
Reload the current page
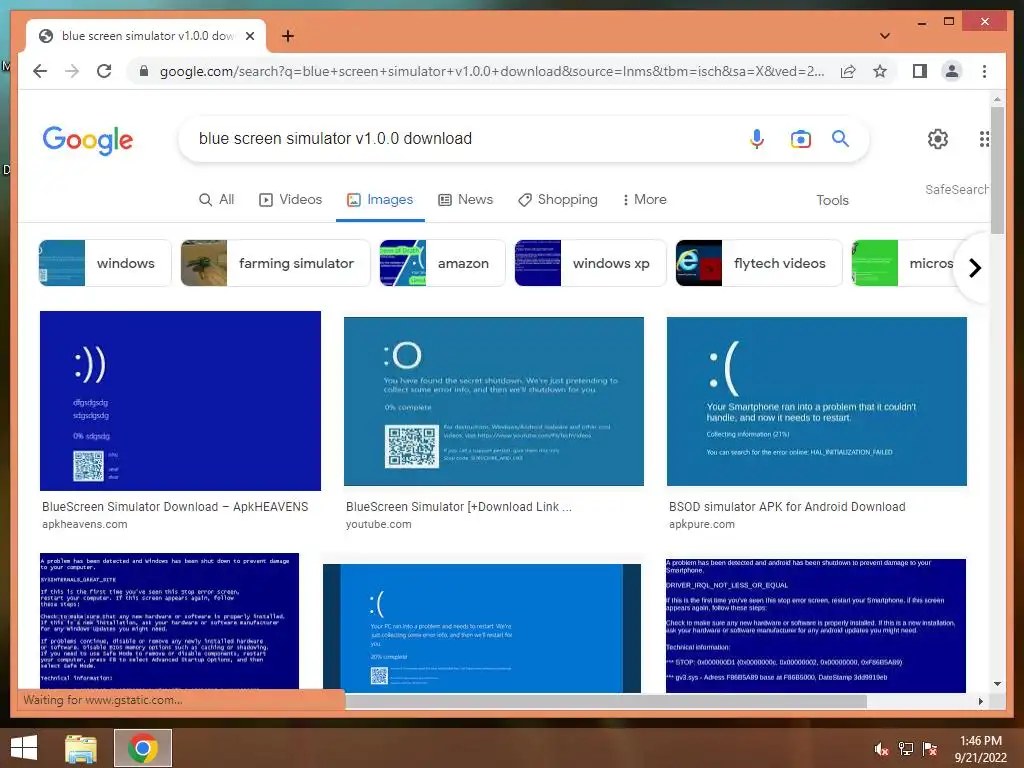104,71
